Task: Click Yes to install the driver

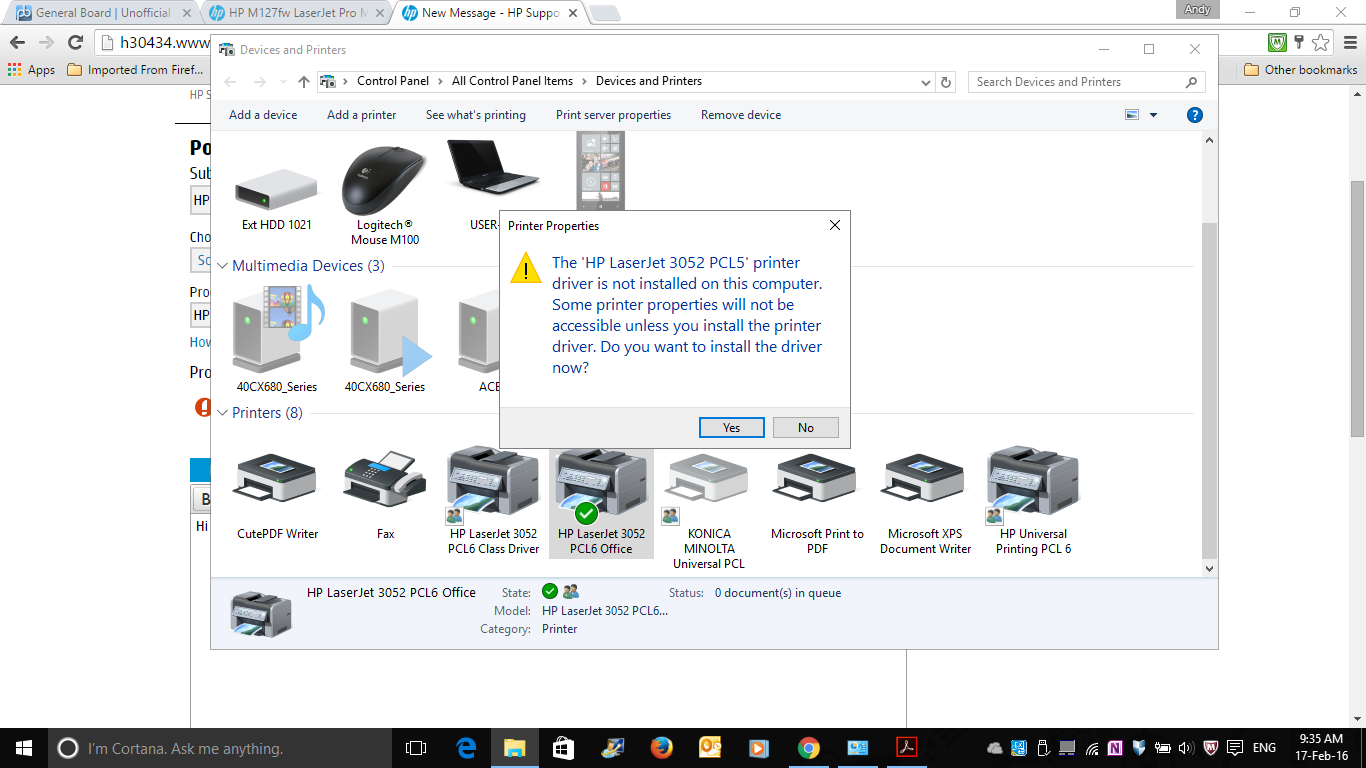Action: point(731,428)
